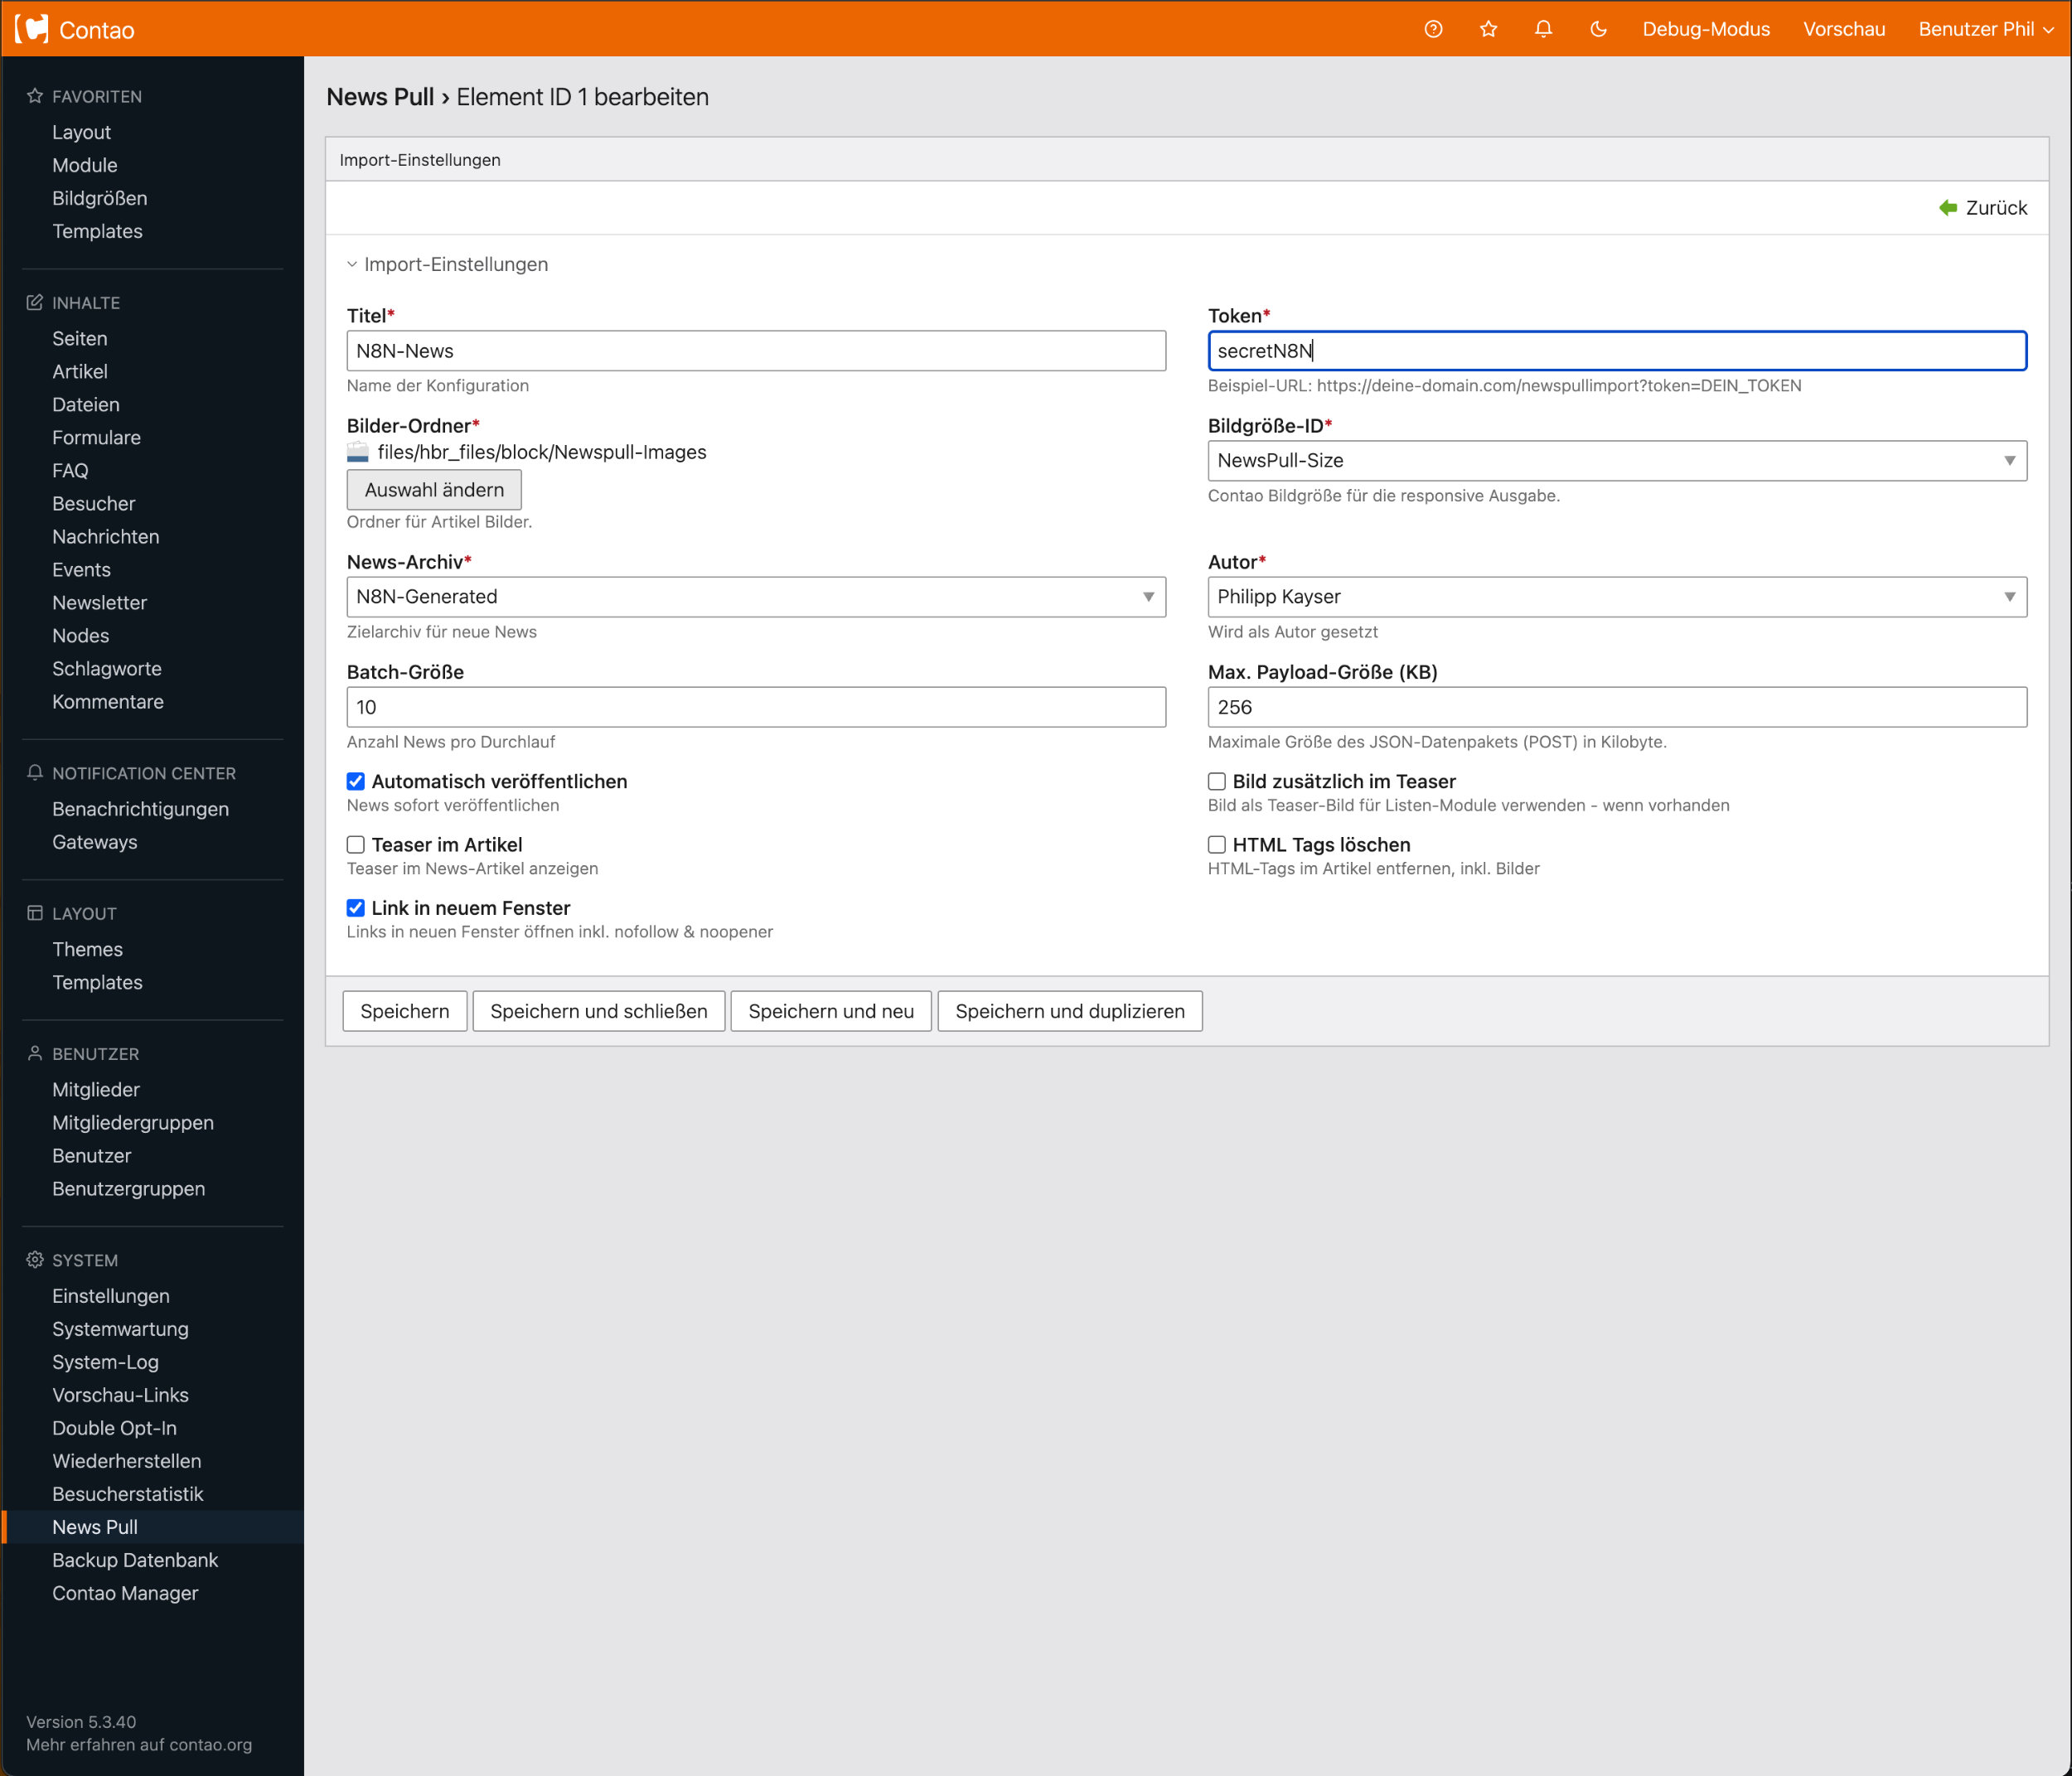Image resolution: width=2072 pixels, height=1776 pixels.
Task: Open the help question mark icon
Action: (1433, 29)
